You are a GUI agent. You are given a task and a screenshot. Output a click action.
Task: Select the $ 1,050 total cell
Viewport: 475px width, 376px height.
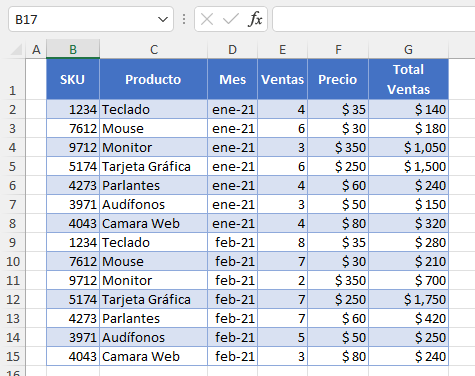[x=408, y=147]
